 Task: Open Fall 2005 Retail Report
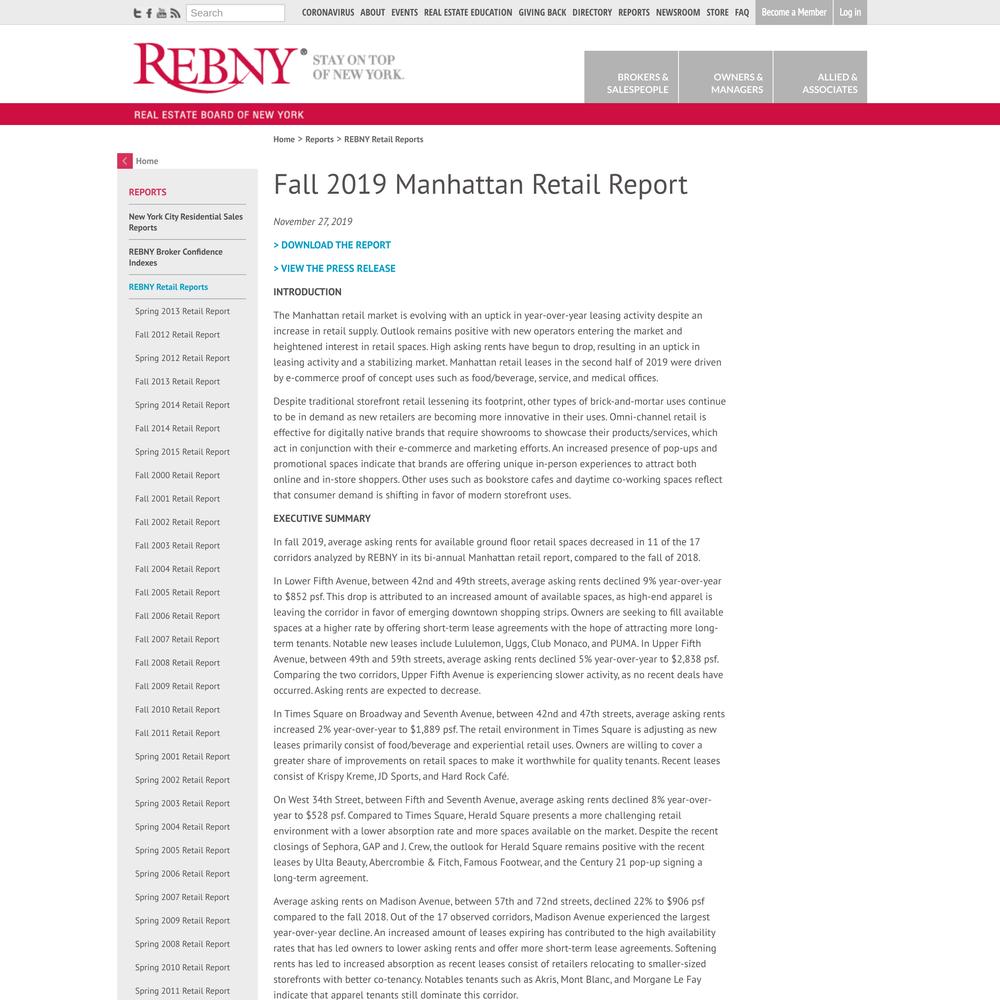tap(177, 592)
